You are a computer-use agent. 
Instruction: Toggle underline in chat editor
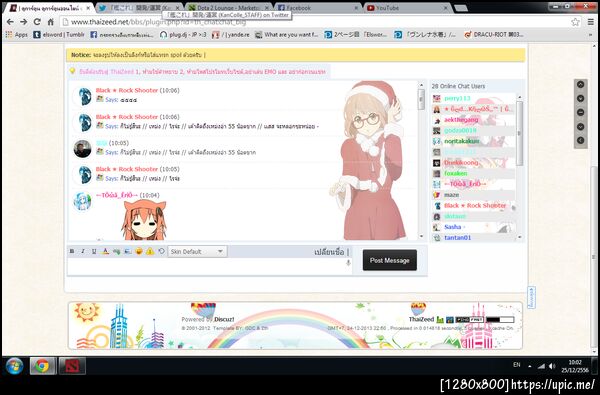tap(94, 251)
